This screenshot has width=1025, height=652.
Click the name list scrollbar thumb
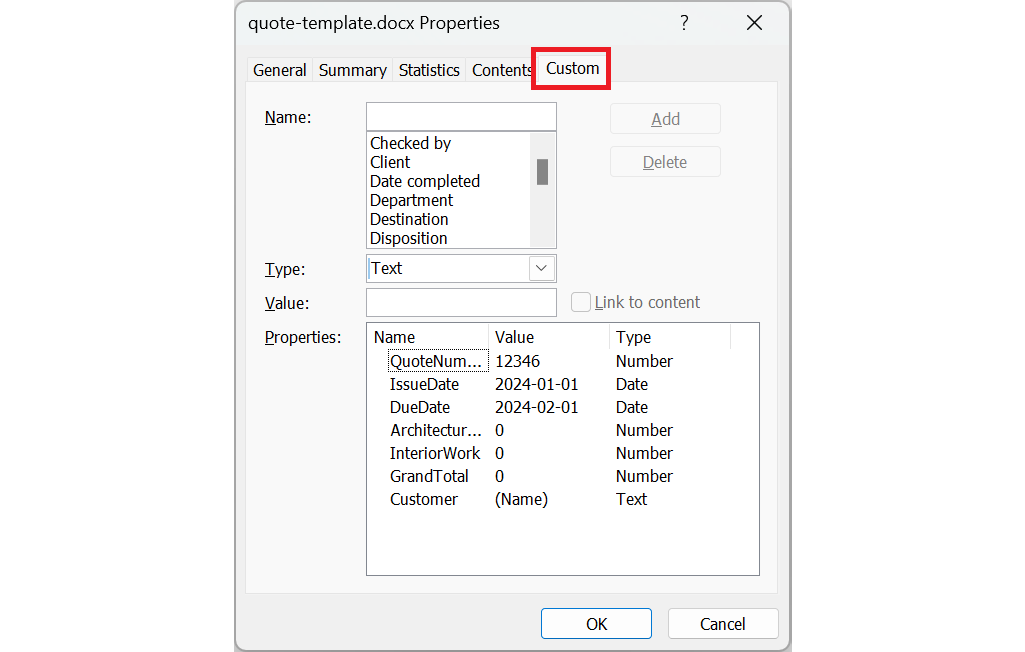(542, 173)
